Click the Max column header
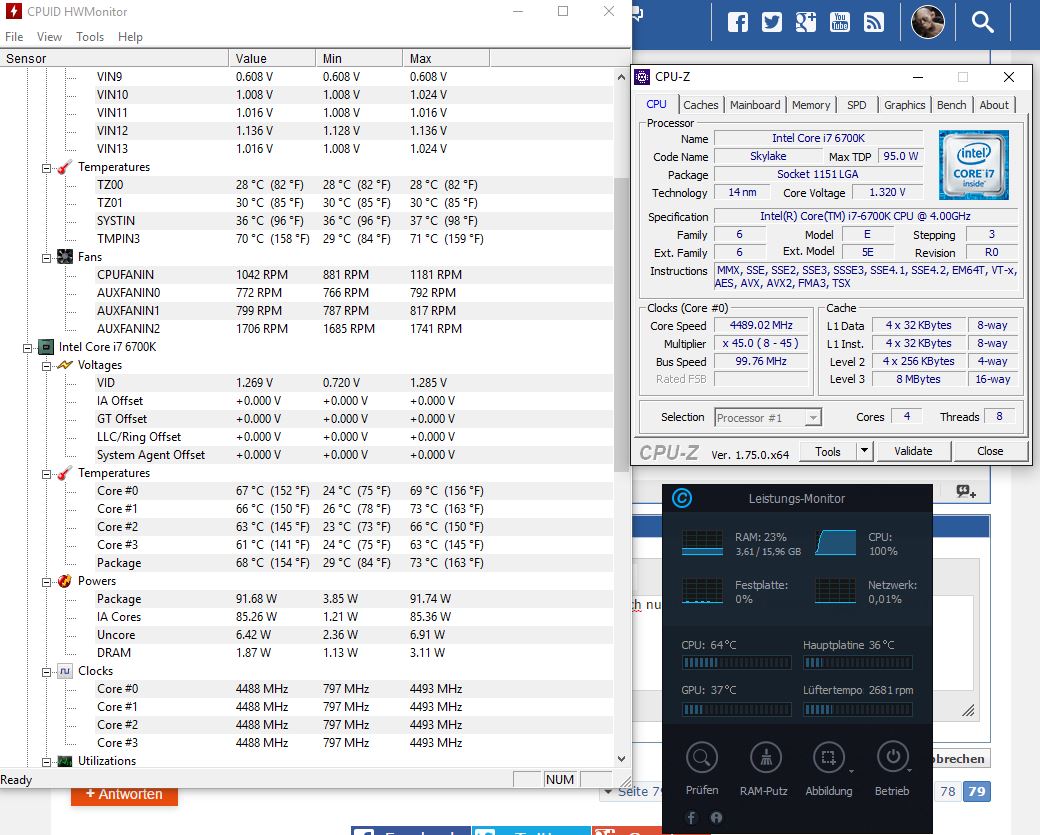1040x835 pixels. click(x=446, y=58)
